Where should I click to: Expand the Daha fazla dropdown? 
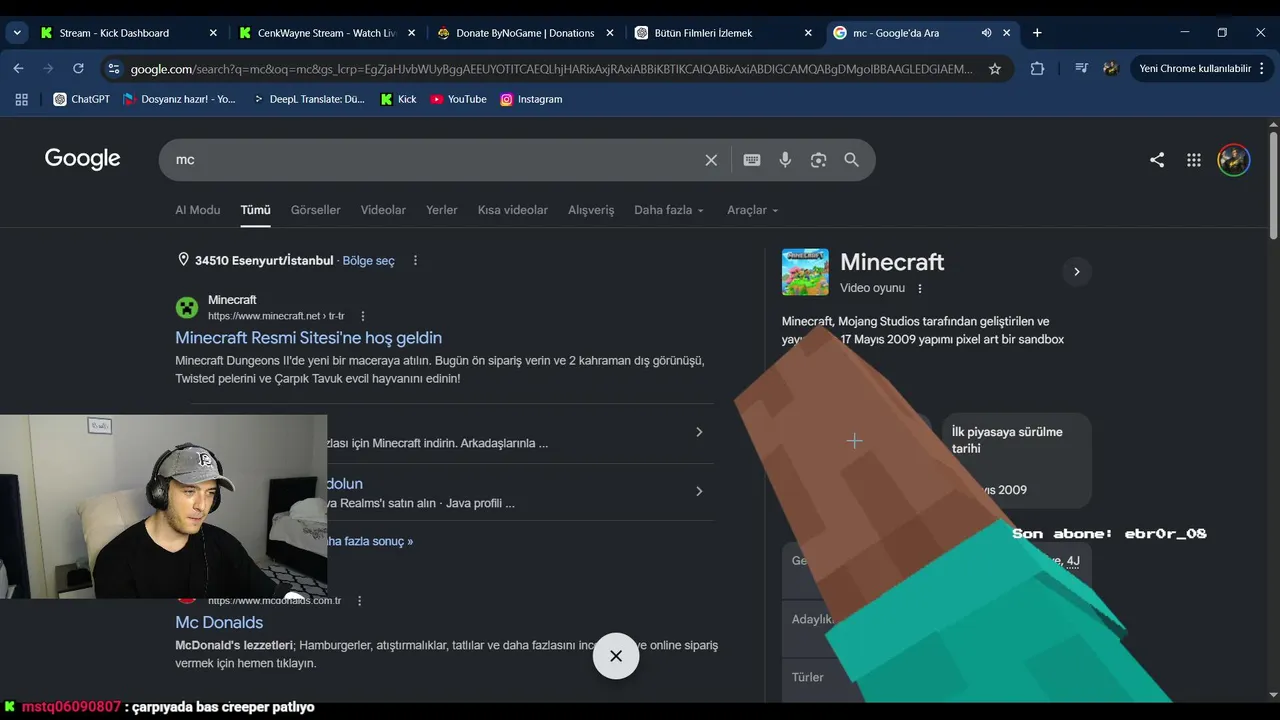point(669,210)
